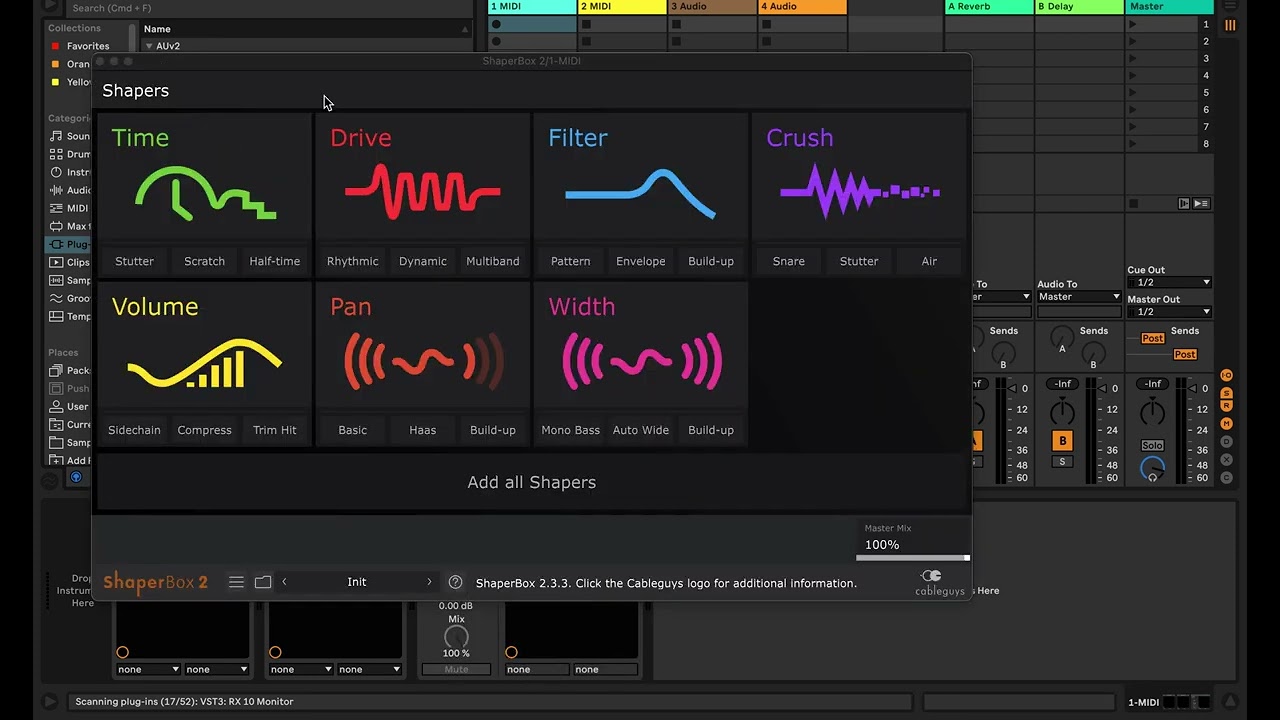Toggle the orange Post button for send A

1152,338
